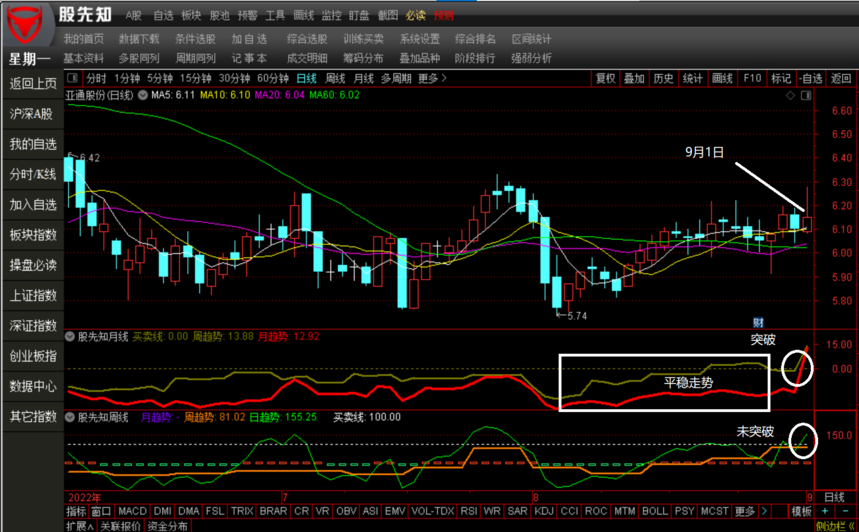Zoom in the chart with the plus button
The height and width of the screenshot is (532, 859).
pos(825,511)
